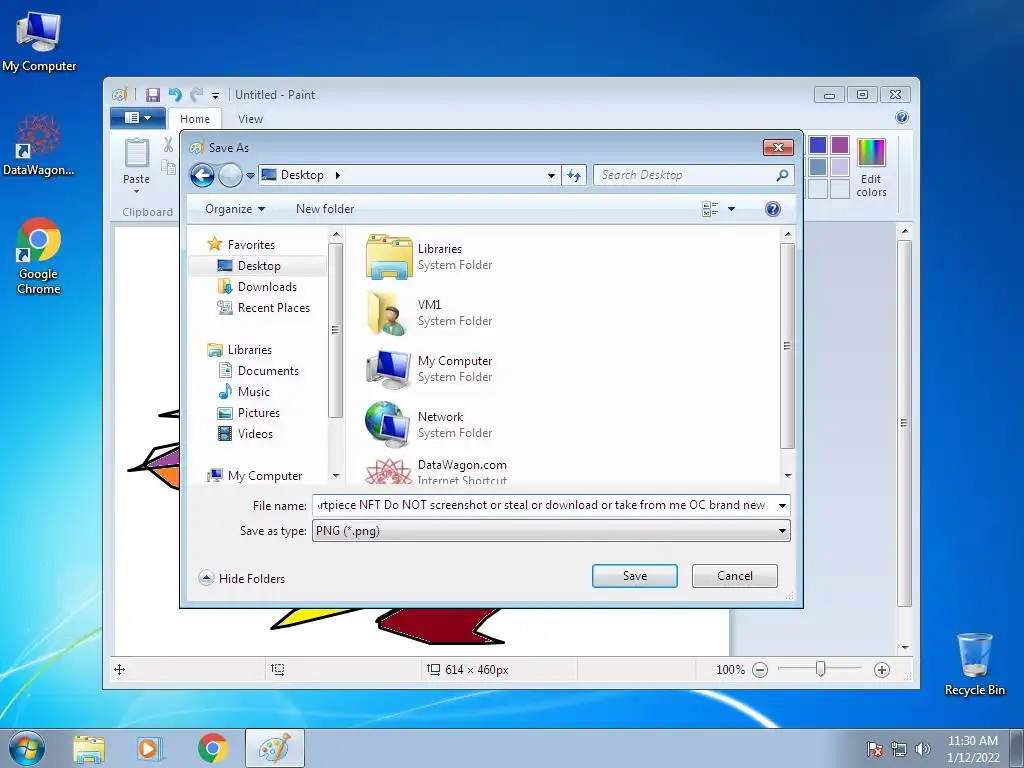Viewport: 1024px width, 768px height.
Task: Click file list vertical scrollbar down arrow
Action: (788, 476)
